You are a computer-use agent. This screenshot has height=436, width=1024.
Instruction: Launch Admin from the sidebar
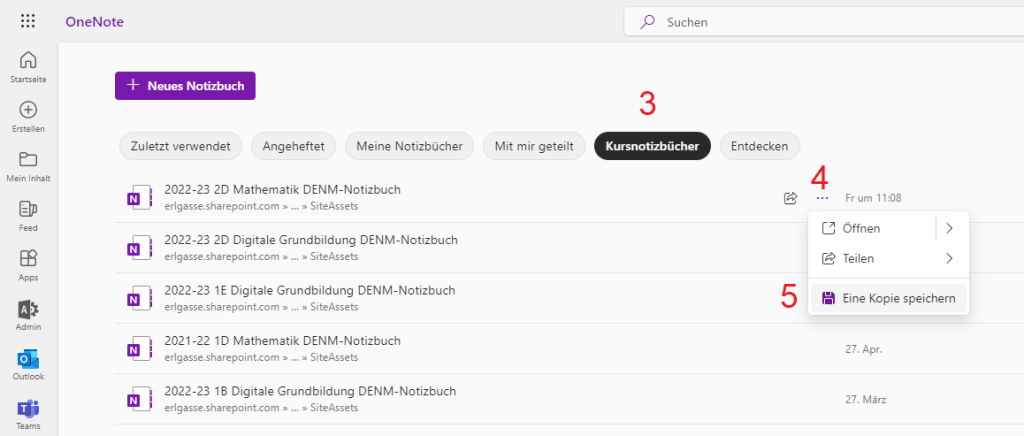pyautogui.click(x=28, y=309)
